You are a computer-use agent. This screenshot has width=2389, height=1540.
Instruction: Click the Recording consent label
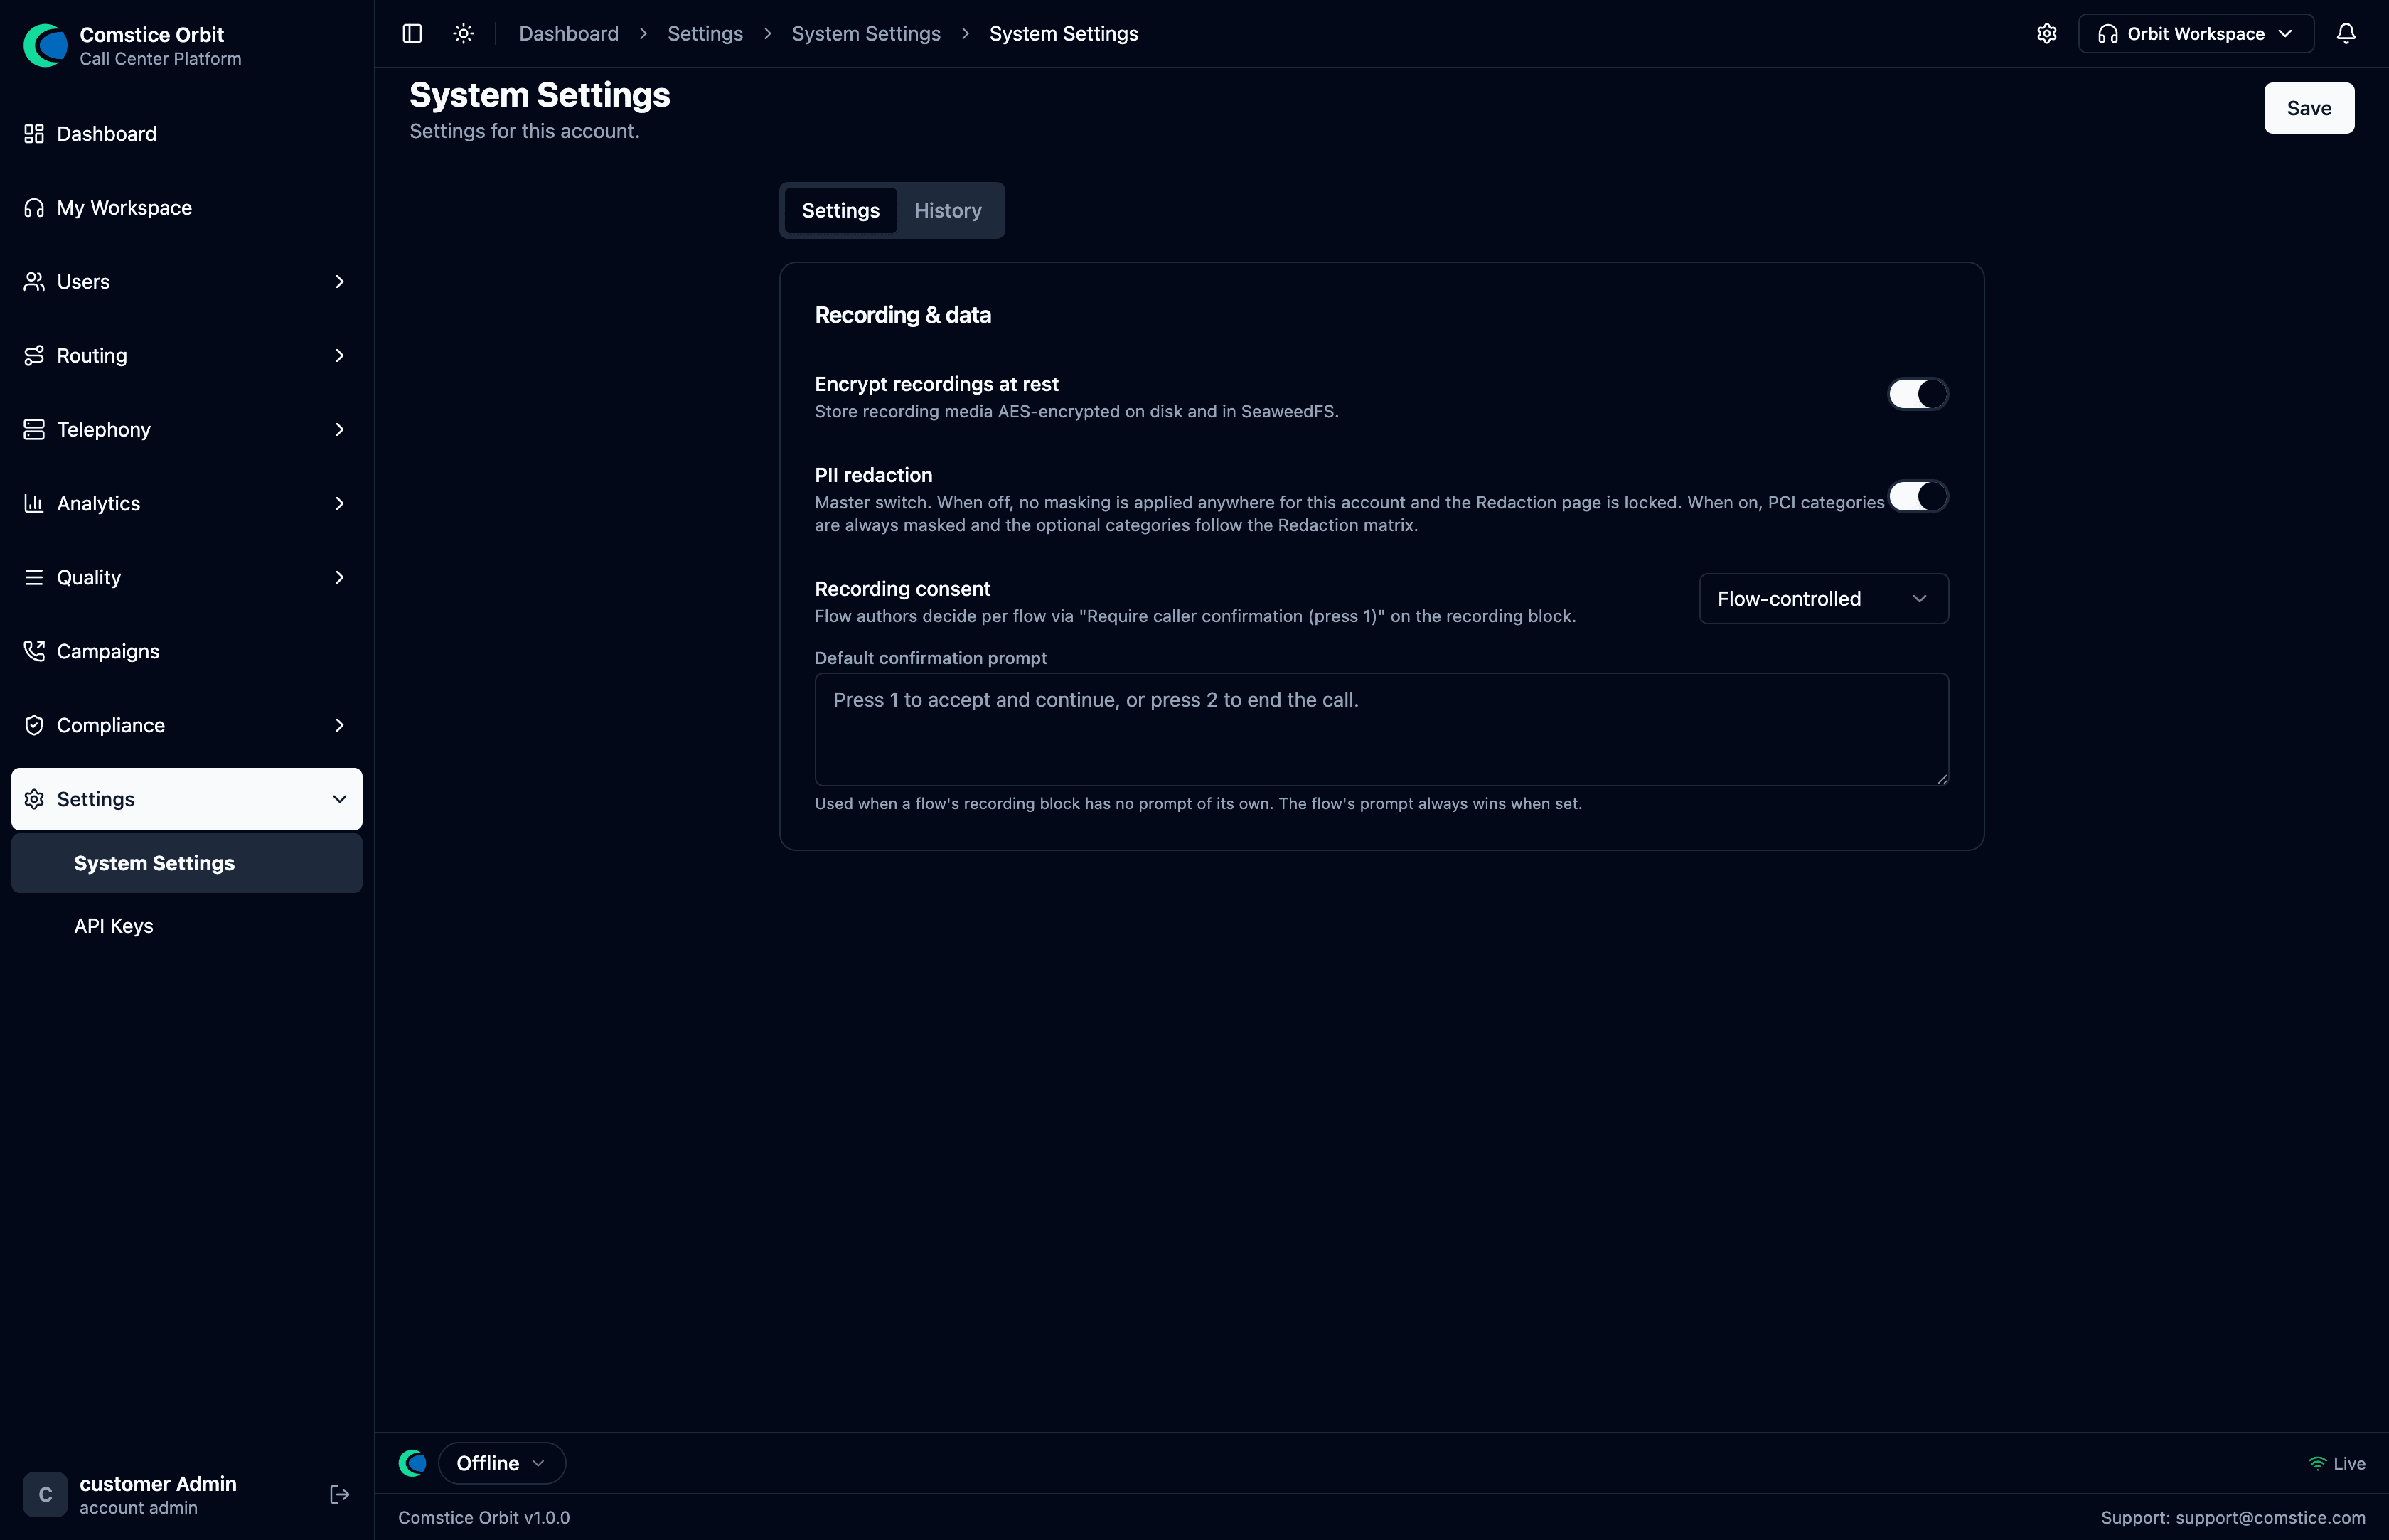pyautogui.click(x=902, y=589)
